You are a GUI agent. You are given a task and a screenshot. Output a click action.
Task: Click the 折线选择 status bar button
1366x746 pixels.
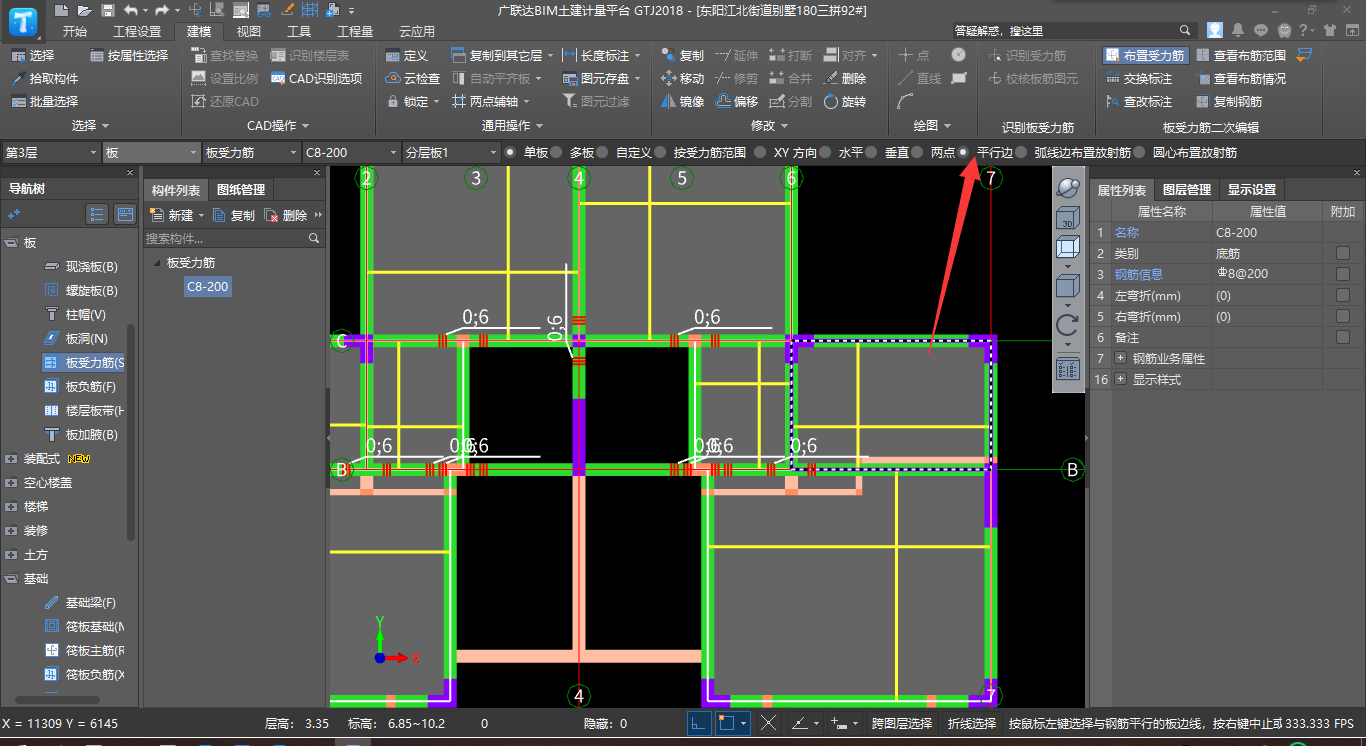click(972, 723)
